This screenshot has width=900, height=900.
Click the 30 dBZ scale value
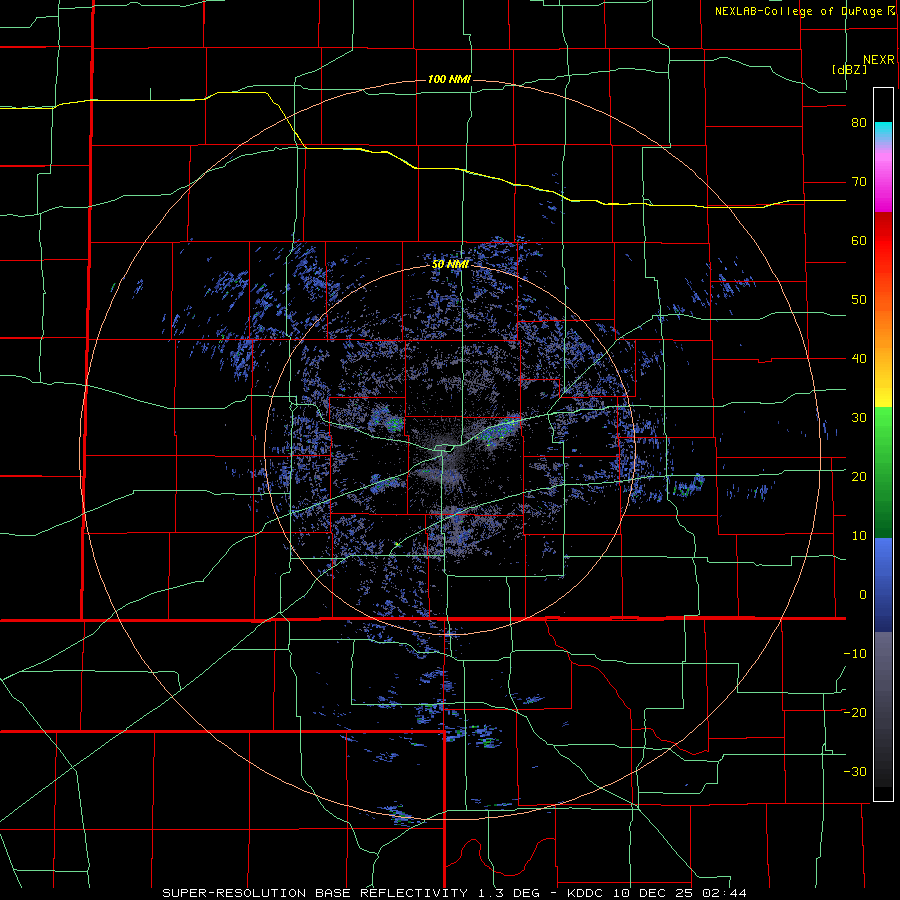click(859, 417)
